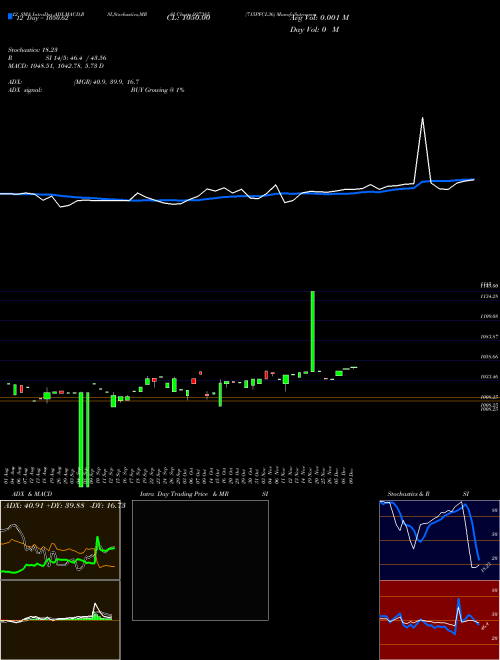
Task: Click the 'MACD: 1048.51, 1042.78, 5.73 D' line
Action: click(56, 66)
